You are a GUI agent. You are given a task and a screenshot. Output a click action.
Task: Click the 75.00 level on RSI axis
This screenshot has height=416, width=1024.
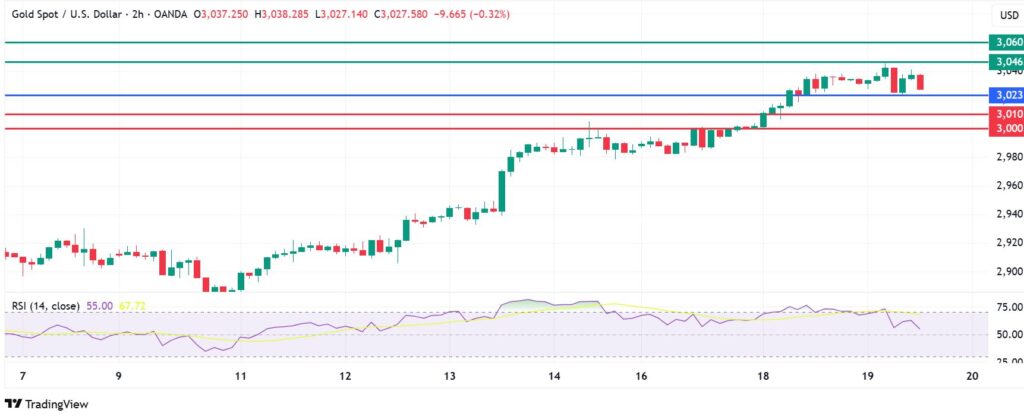[x=1006, y=308]
